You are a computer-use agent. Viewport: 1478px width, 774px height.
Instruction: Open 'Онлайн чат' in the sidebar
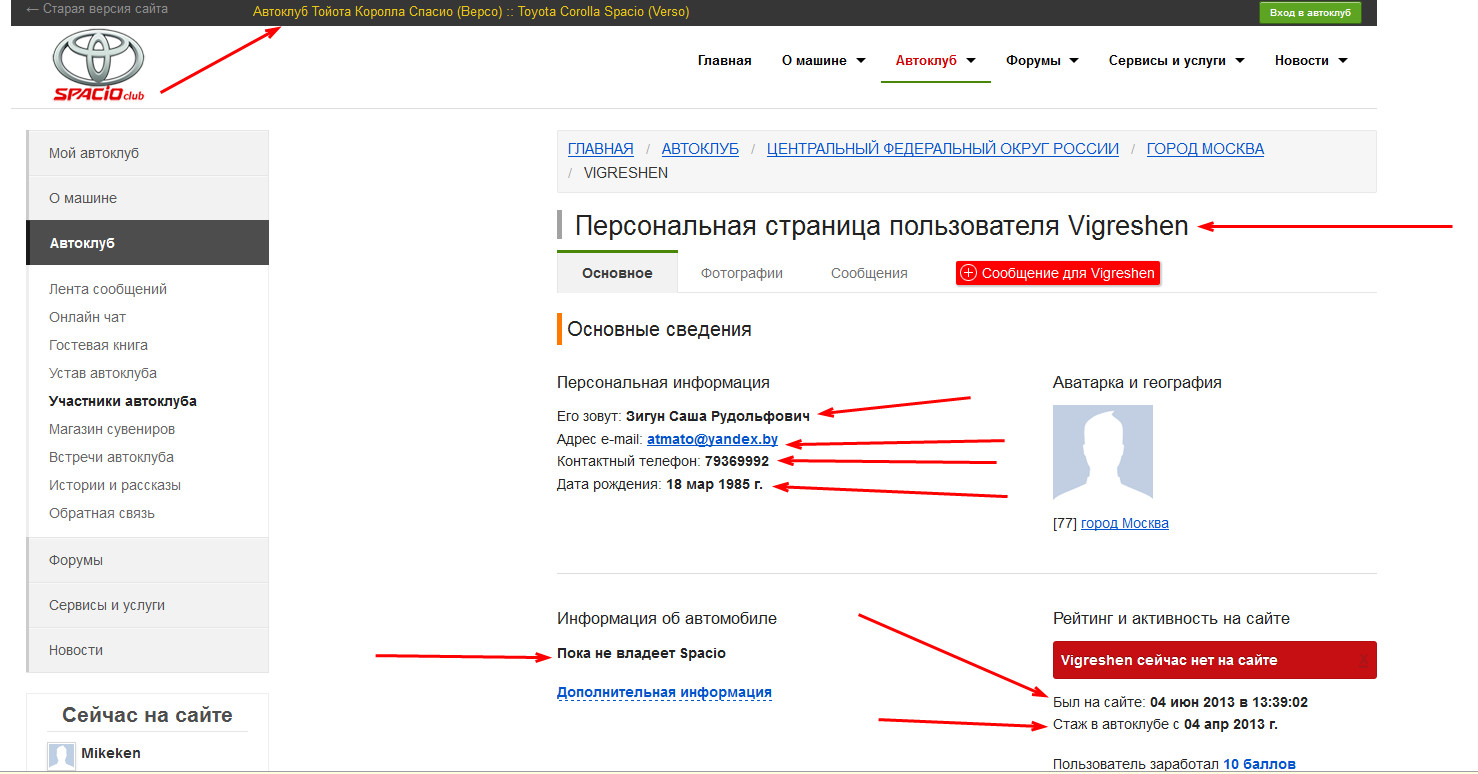point(87,317)
